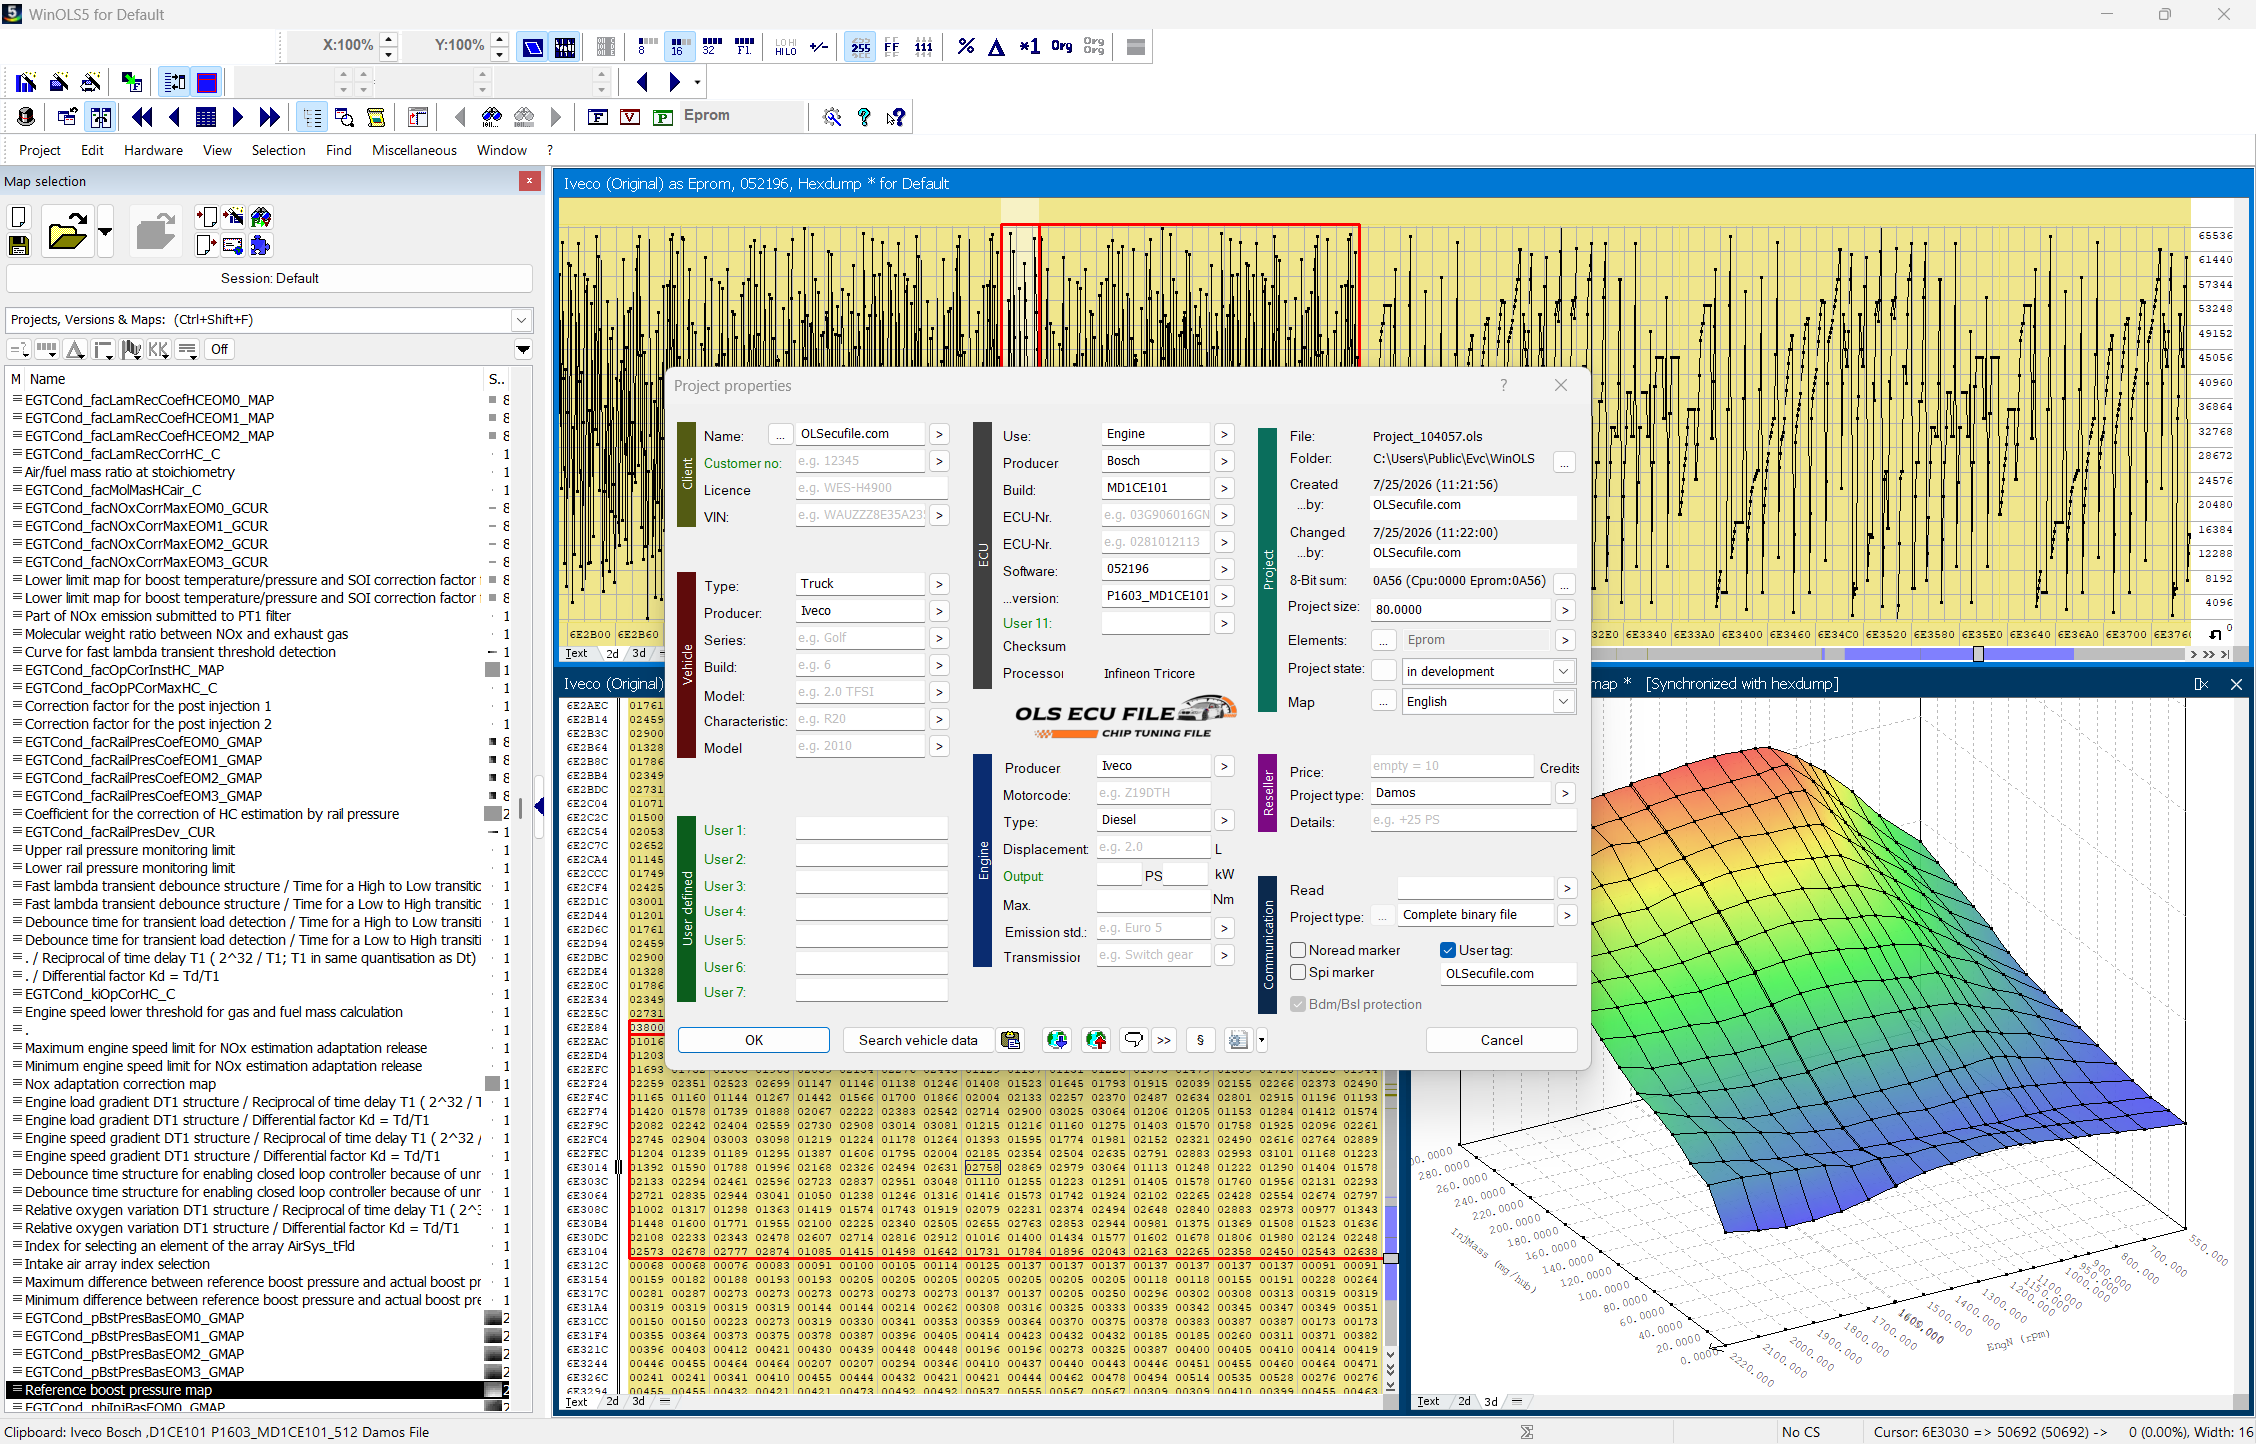Viewport: 2256px width, 1444px height.
Task: Open the Project menu
Action: 40,150
